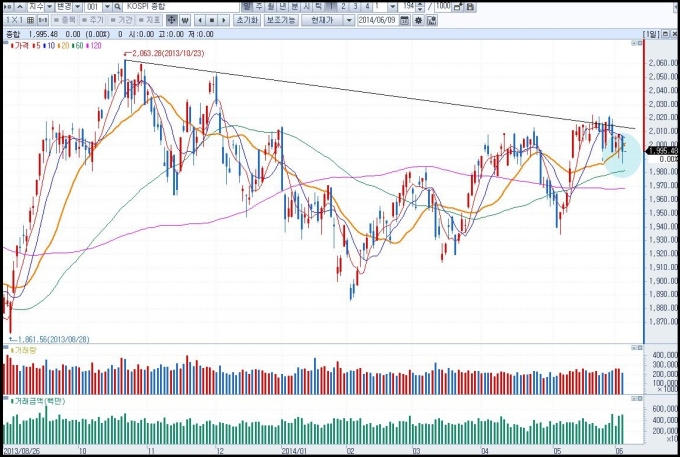Click the 1000 total bars field
This screenshot has height=457, width=680.
pos(443,7)
